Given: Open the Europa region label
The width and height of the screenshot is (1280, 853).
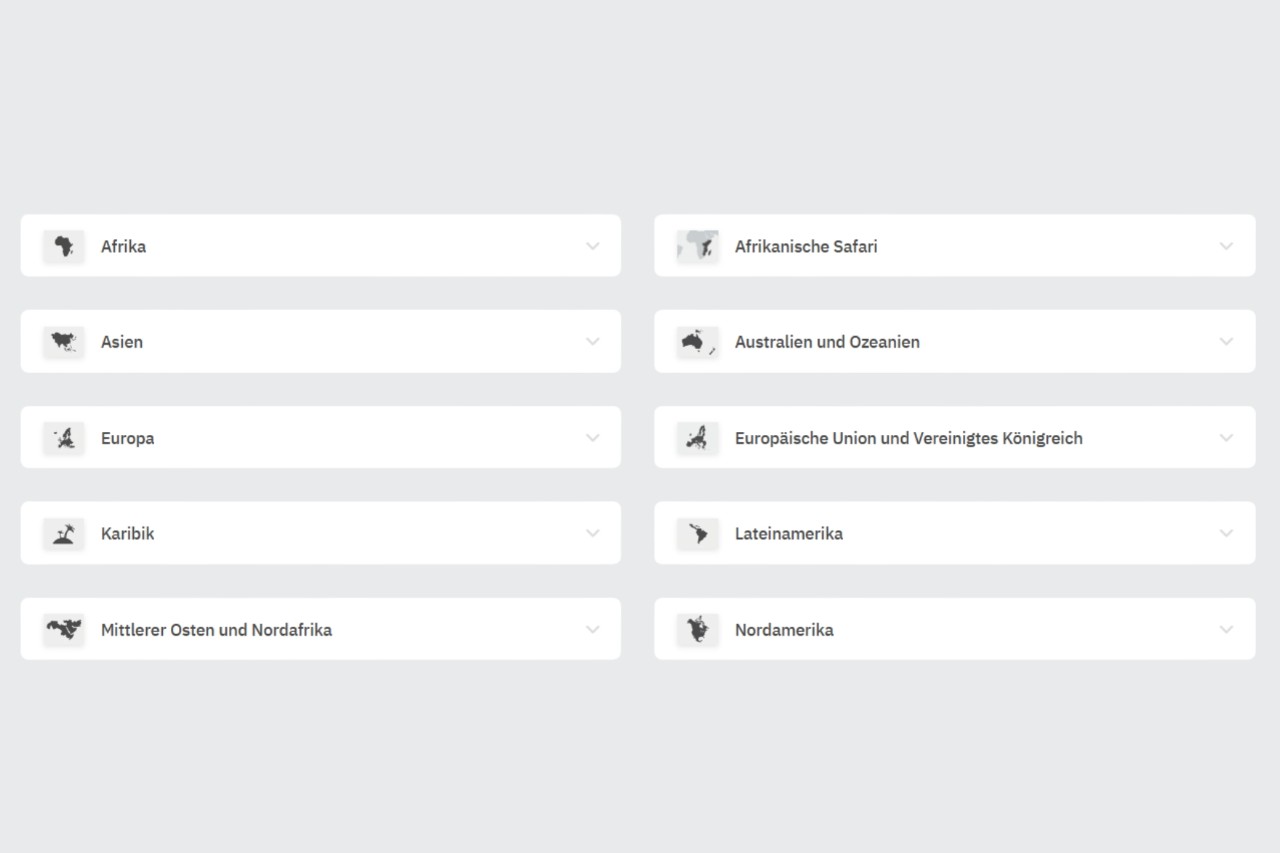Looking at the screenshot, I should tap(127, 438).
